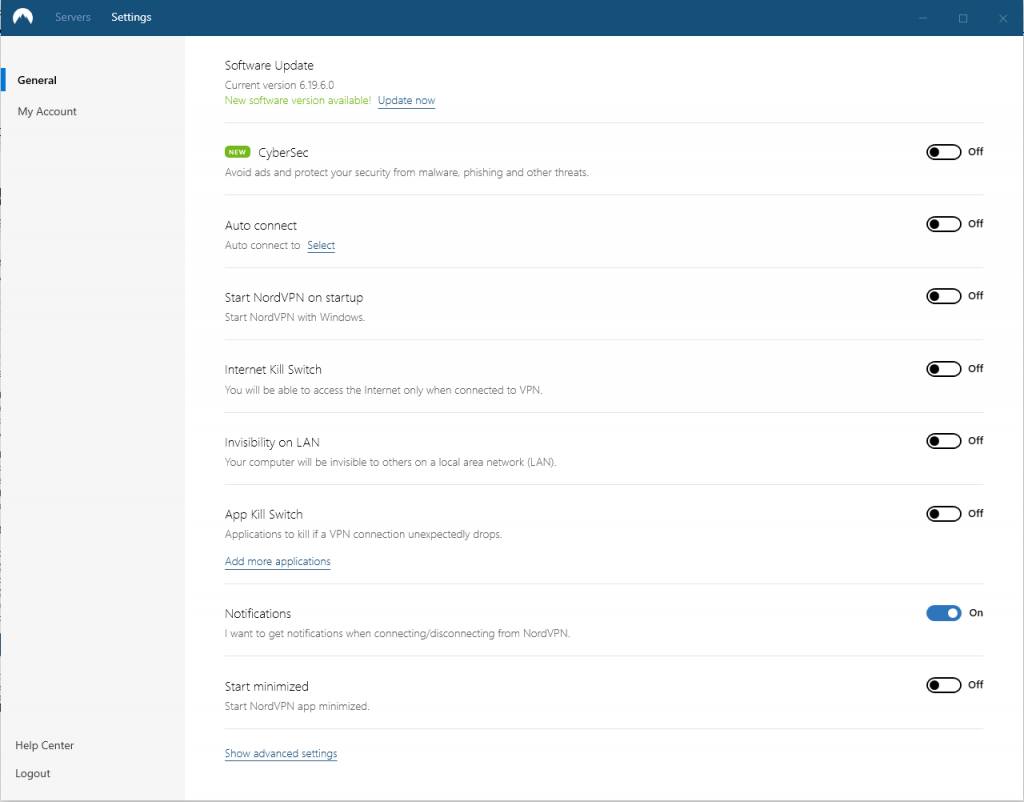Enable the App Kill Switch toggle

pos(943,514)
